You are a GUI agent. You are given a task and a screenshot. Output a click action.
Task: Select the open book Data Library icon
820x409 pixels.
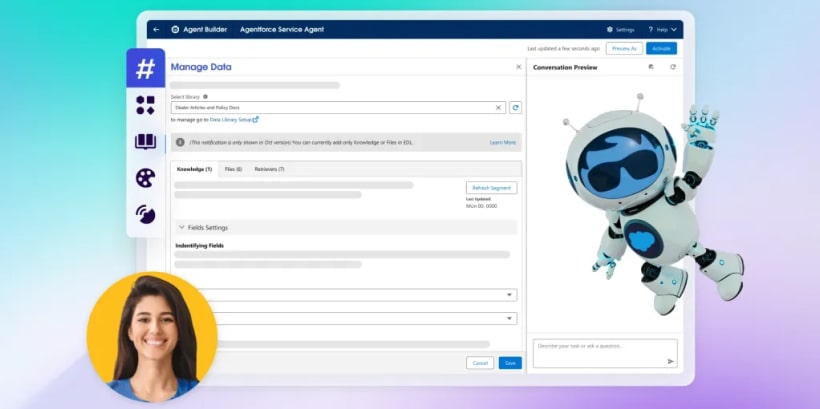[146, 141]
